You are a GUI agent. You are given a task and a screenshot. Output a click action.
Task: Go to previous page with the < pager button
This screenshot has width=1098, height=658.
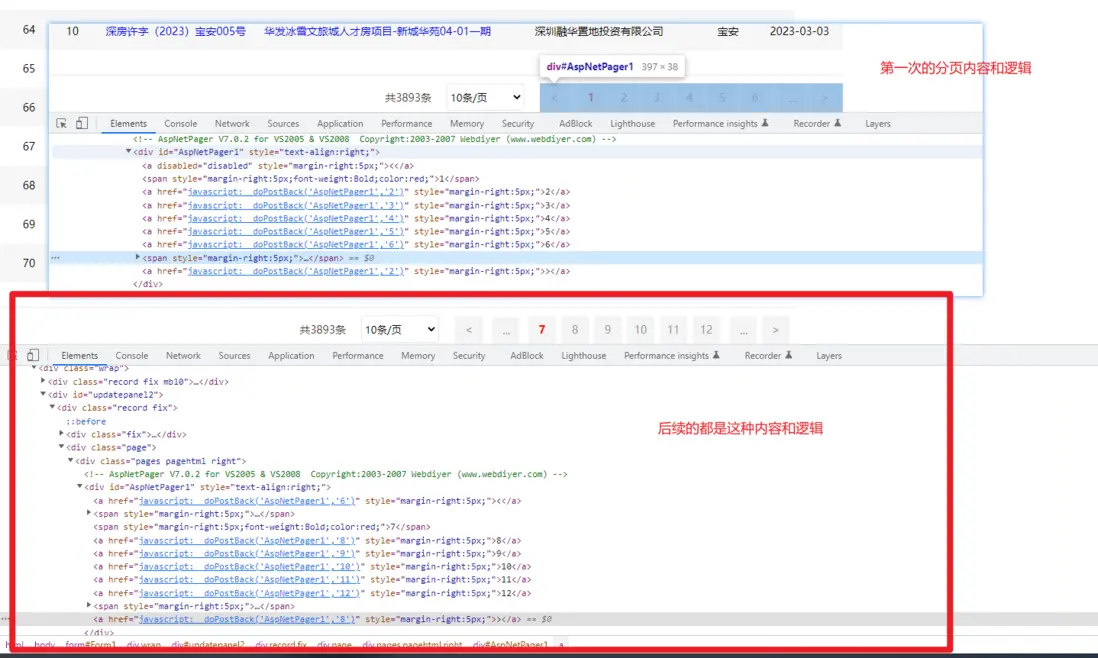click(x=469, y=330)
